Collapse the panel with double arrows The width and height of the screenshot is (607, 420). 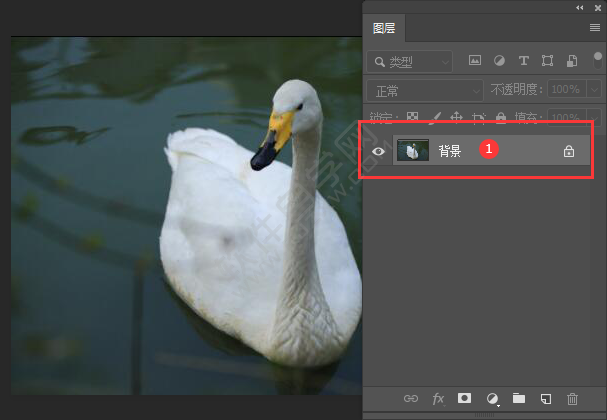point(581,7)
